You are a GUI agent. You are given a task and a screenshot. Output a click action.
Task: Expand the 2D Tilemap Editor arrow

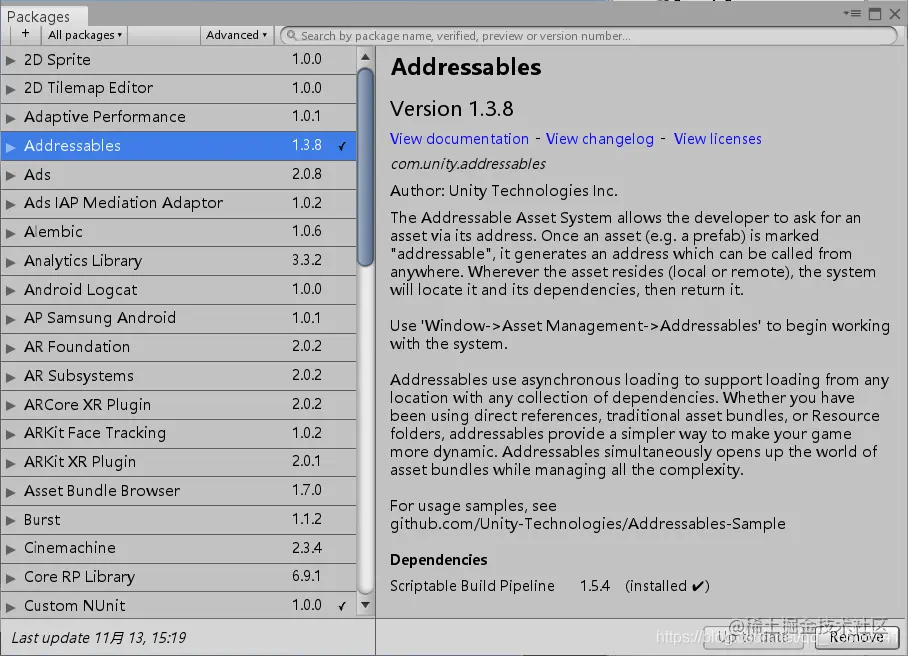pyautogui.click(x=10, y=89)
